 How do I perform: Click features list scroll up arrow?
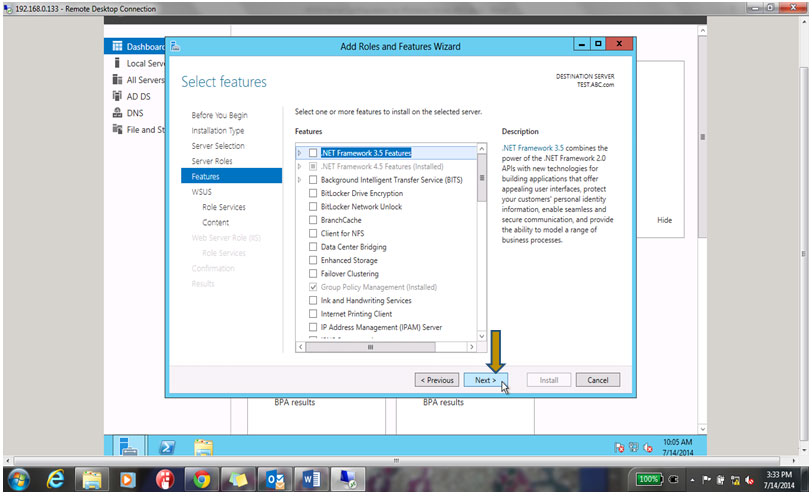(x=482, y=149)
